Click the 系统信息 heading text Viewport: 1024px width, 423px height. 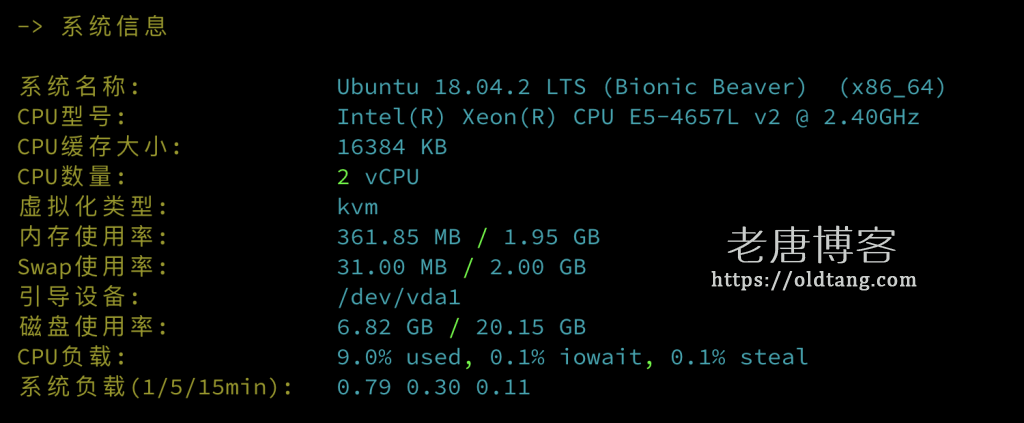114,27
